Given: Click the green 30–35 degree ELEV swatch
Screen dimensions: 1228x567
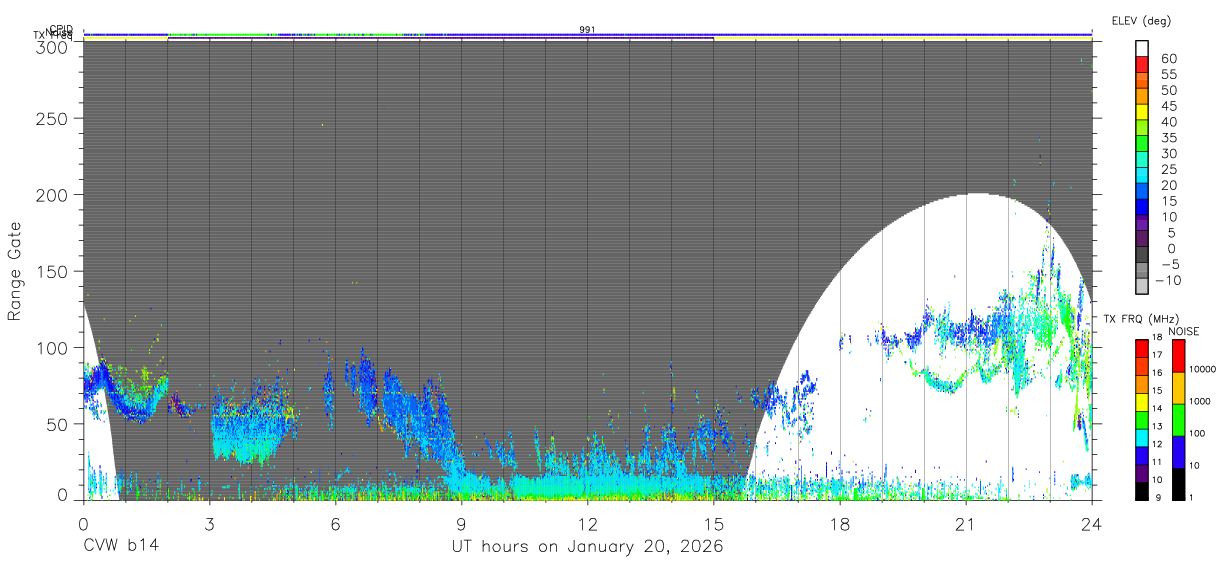Looking at the screenshot, I should (x=1142, y=144).
